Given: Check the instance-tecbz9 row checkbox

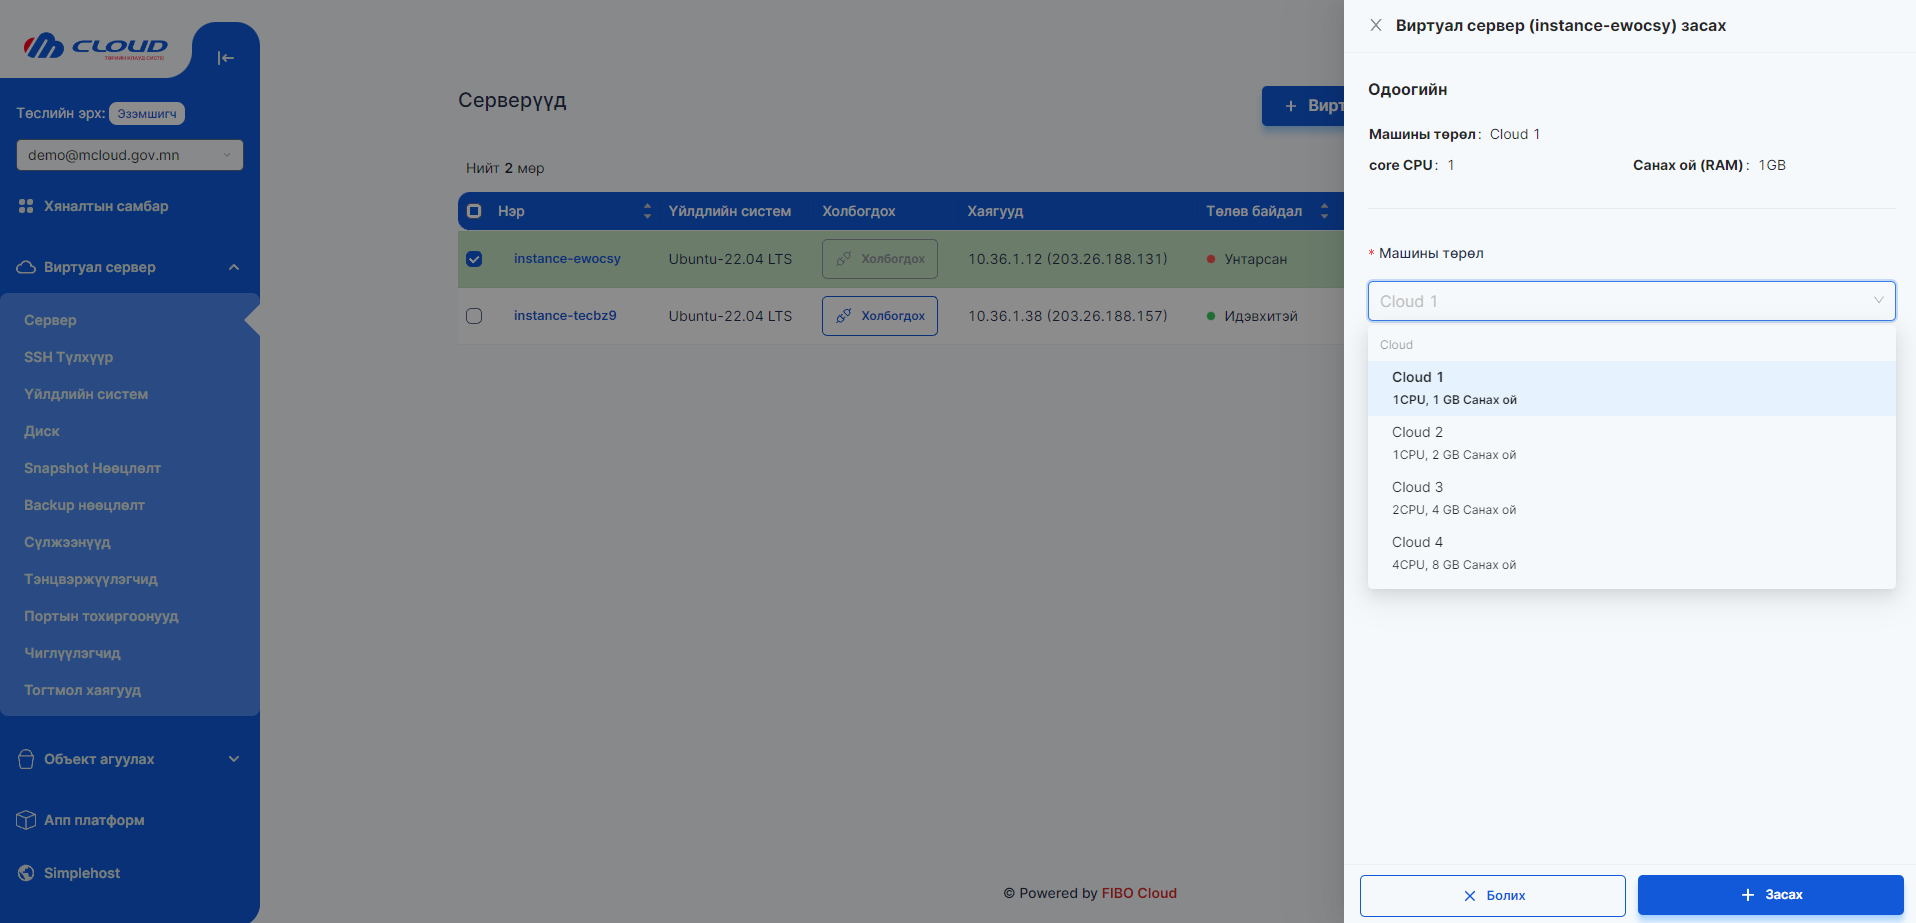Looking at the screenshot, I should [474, 316].
